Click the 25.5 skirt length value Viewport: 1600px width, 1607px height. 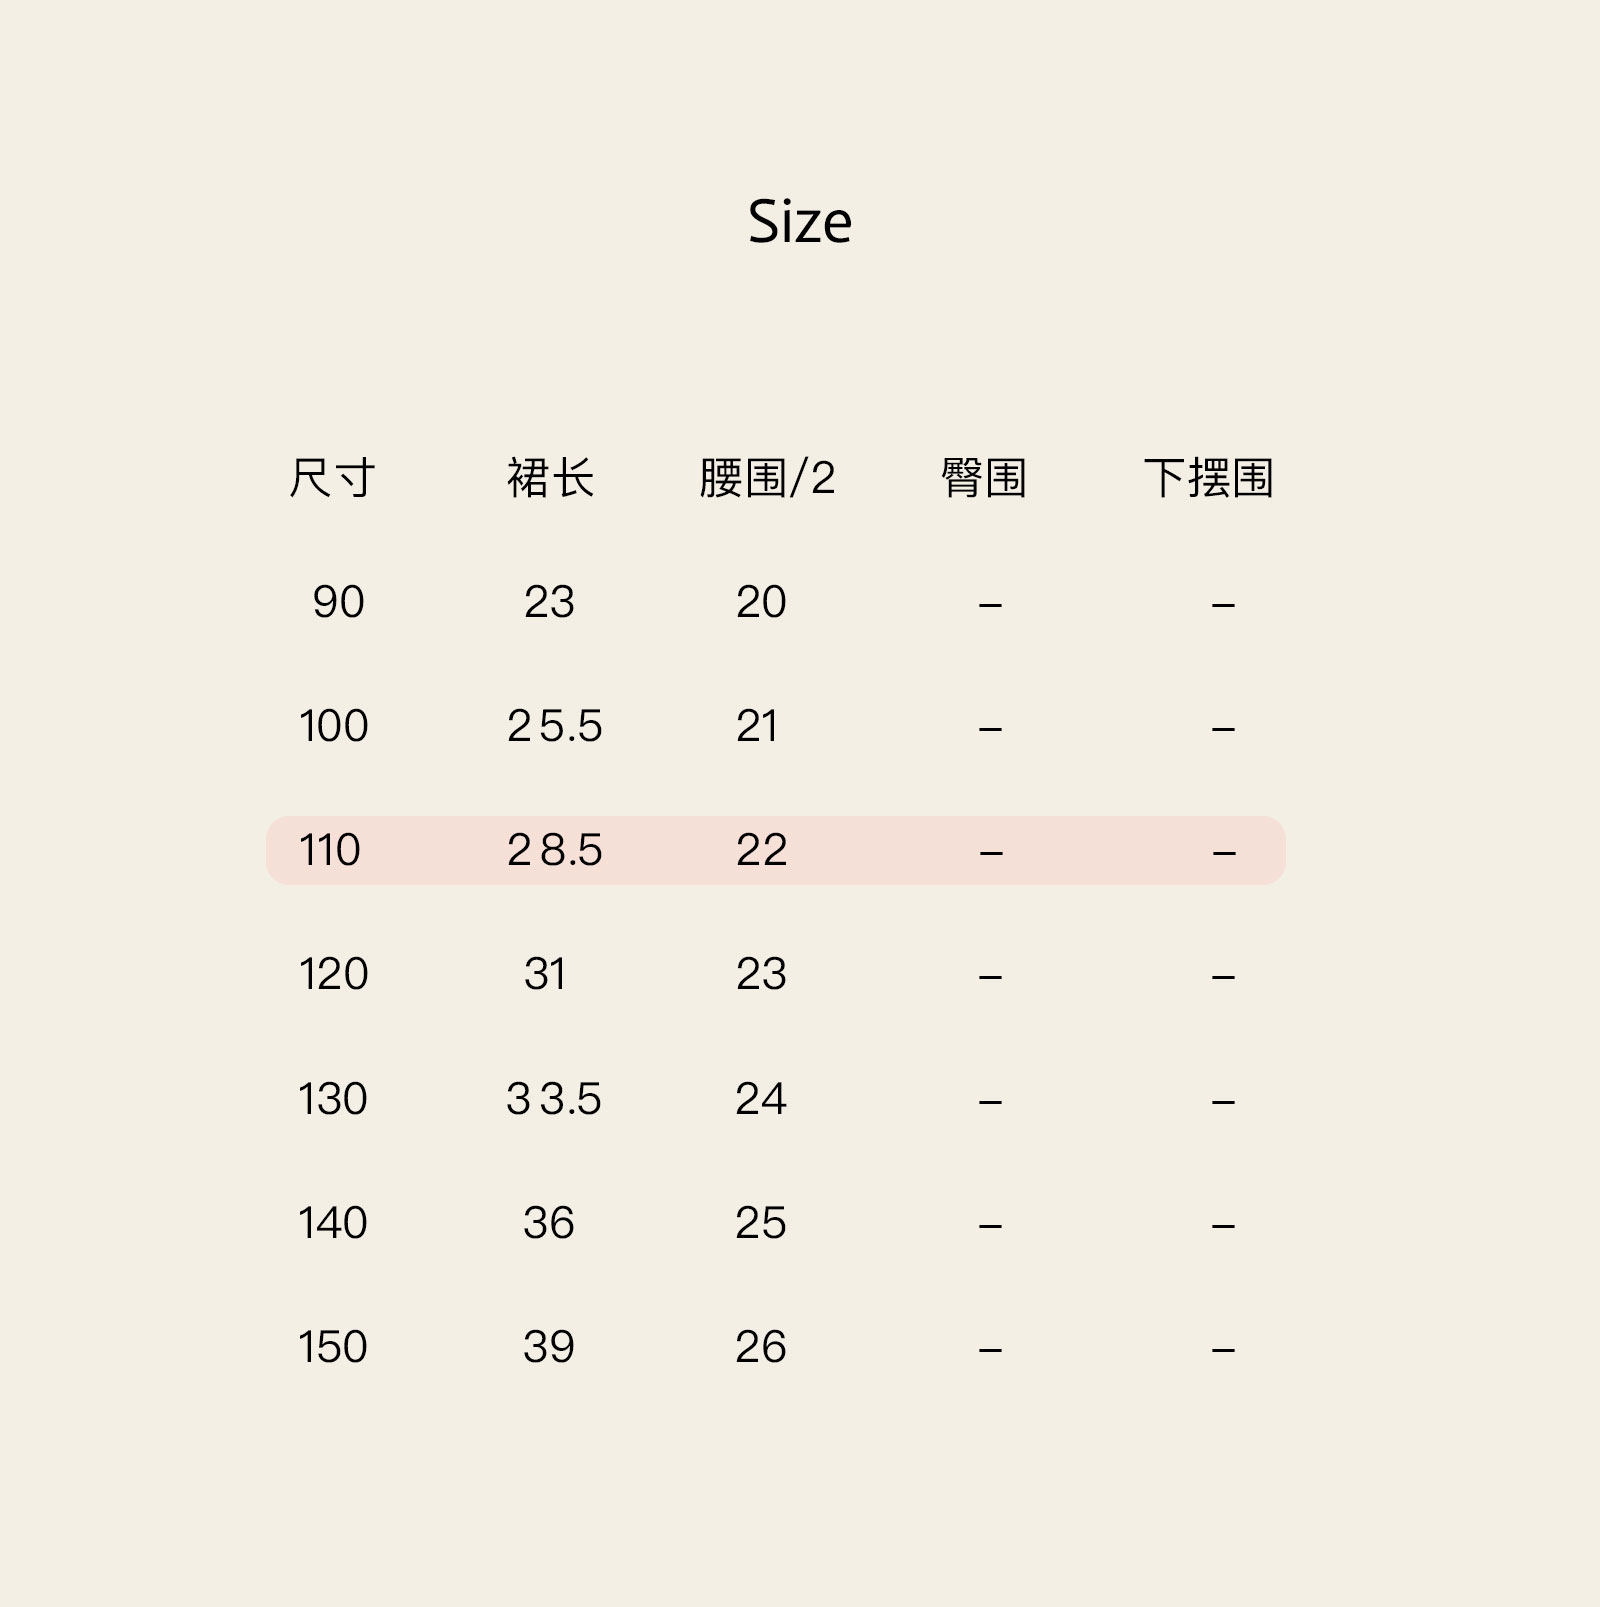[554, 726]
